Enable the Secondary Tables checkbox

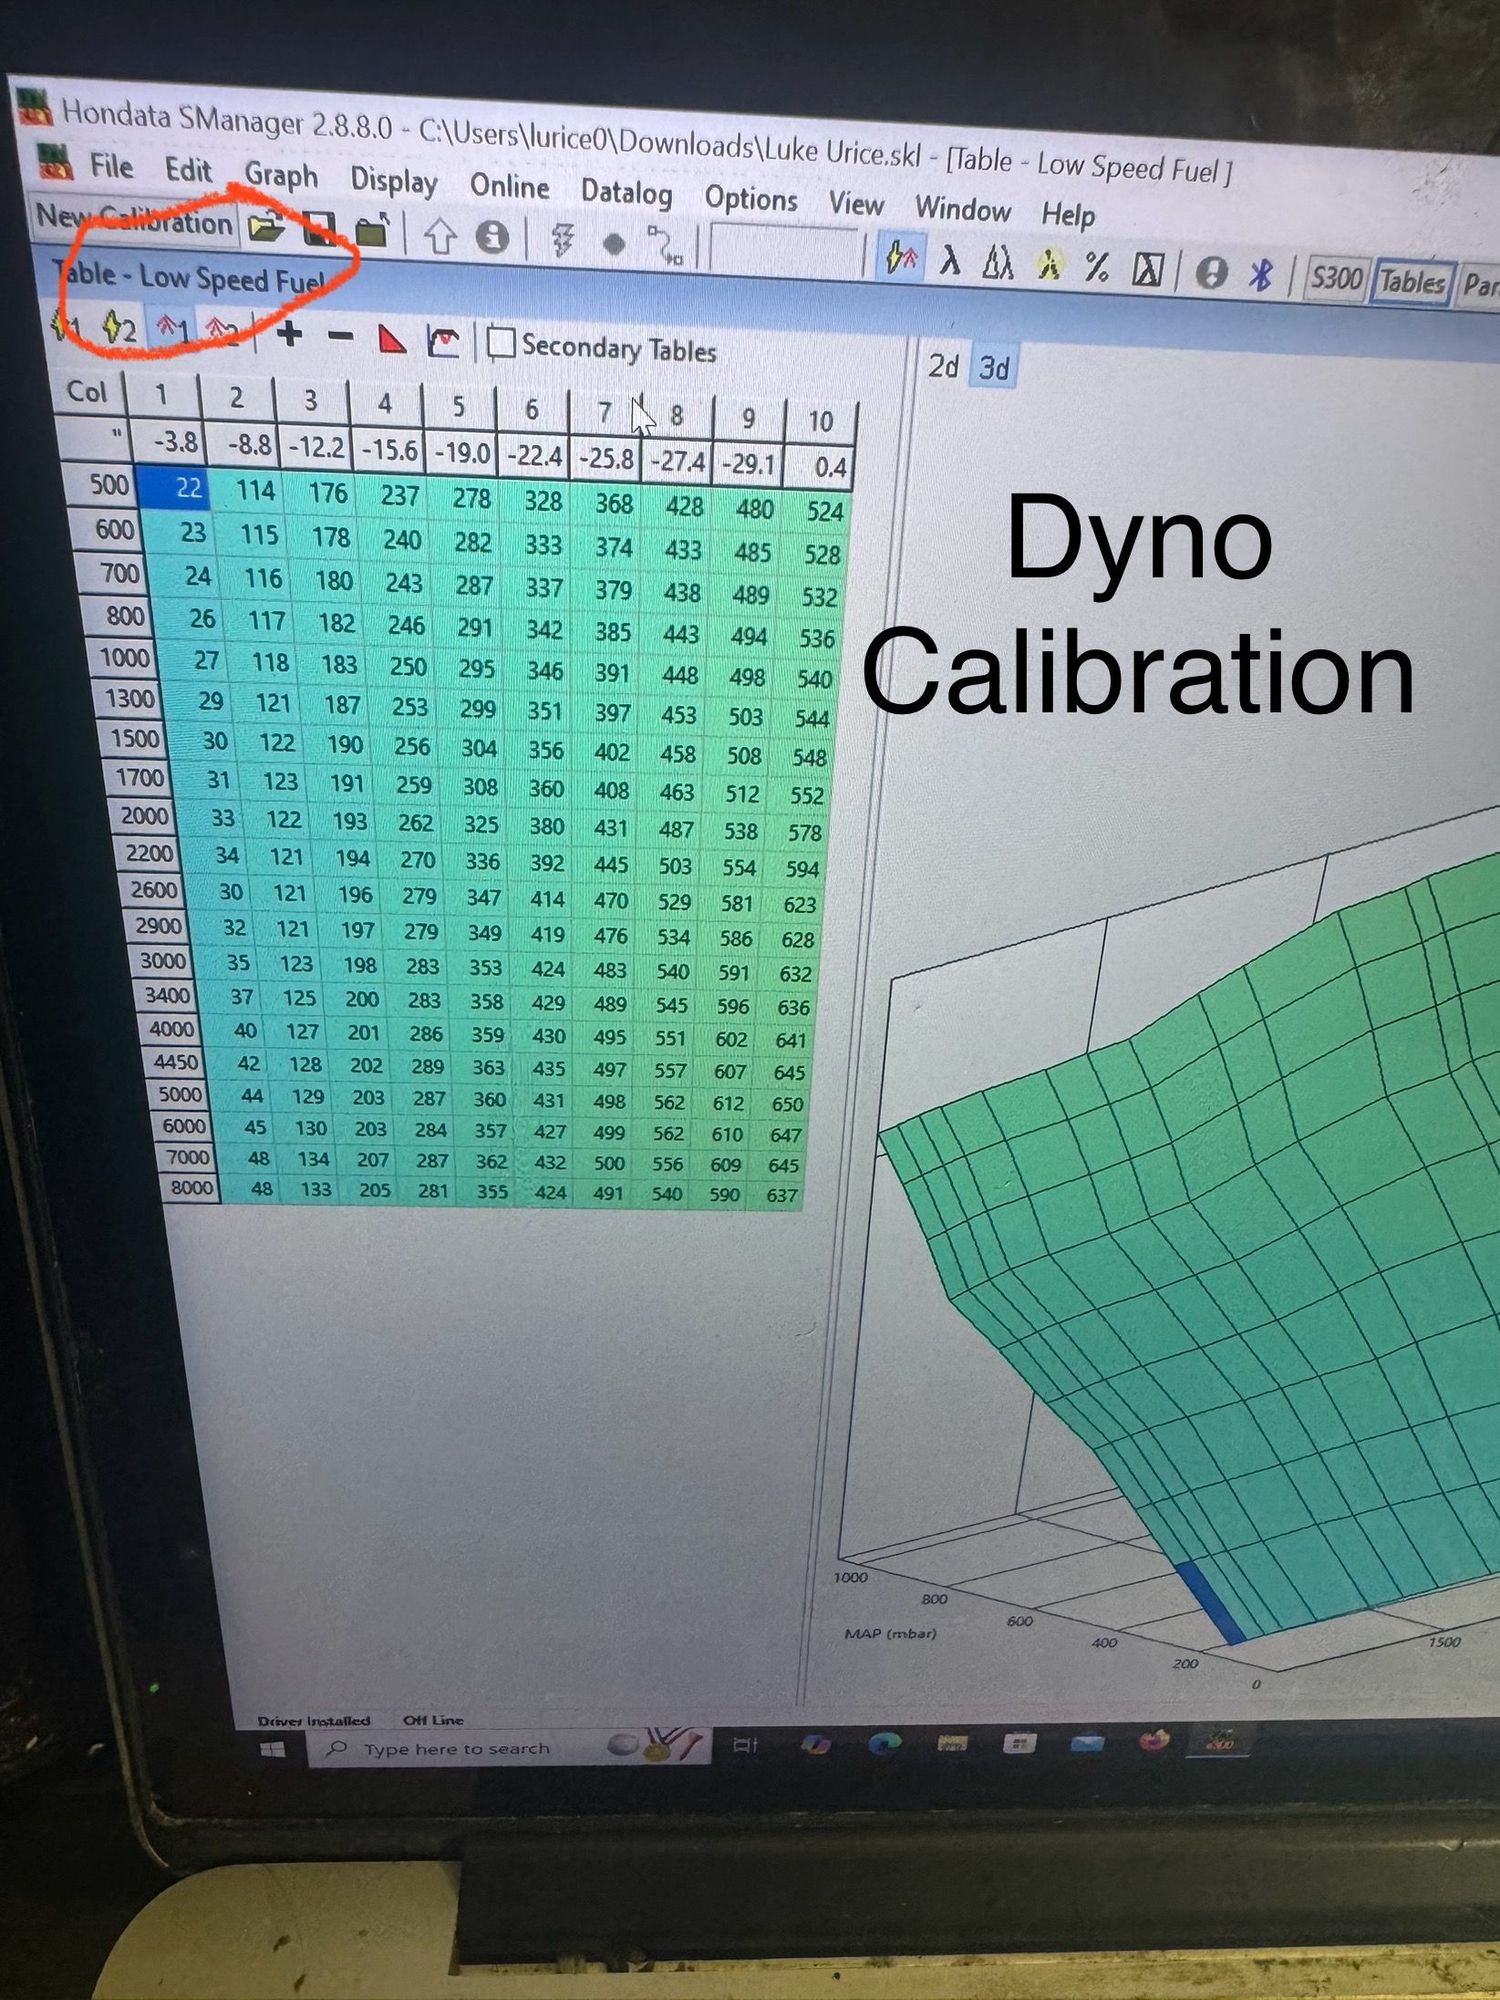pyautogui.click(x=501, y=344)
